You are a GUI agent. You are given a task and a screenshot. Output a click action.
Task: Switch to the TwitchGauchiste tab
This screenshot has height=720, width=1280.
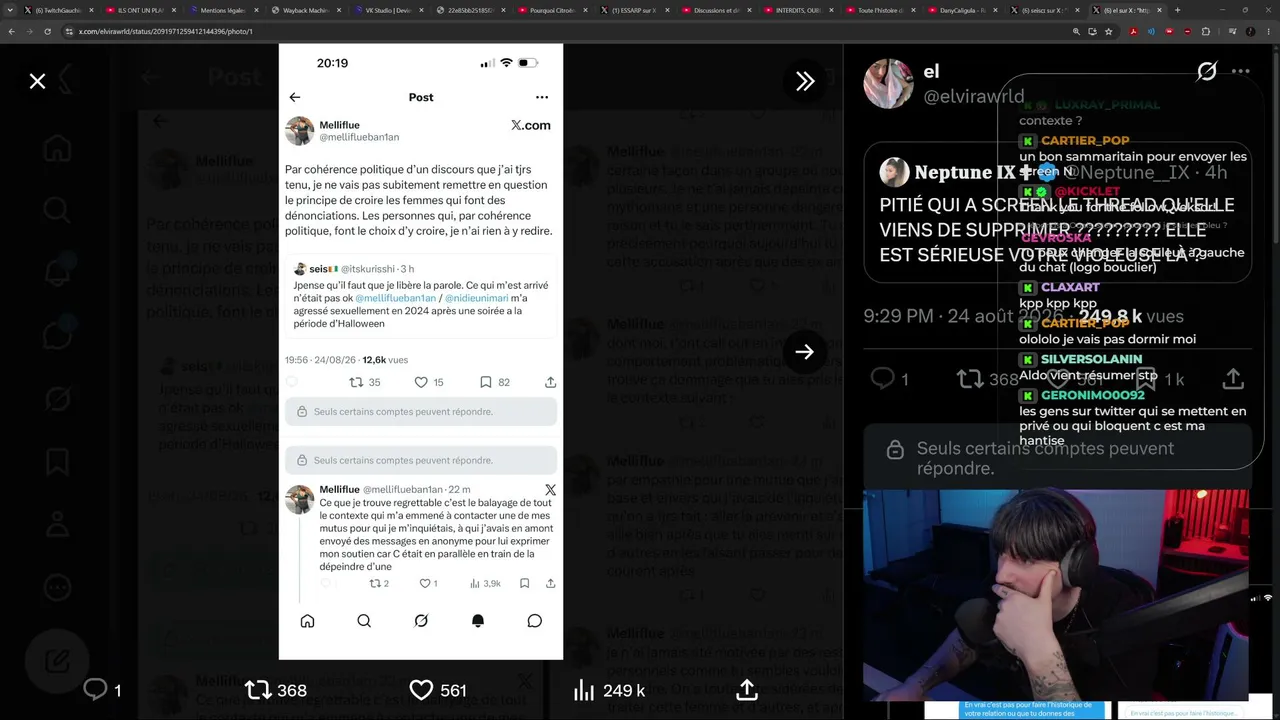click(61, 10)
